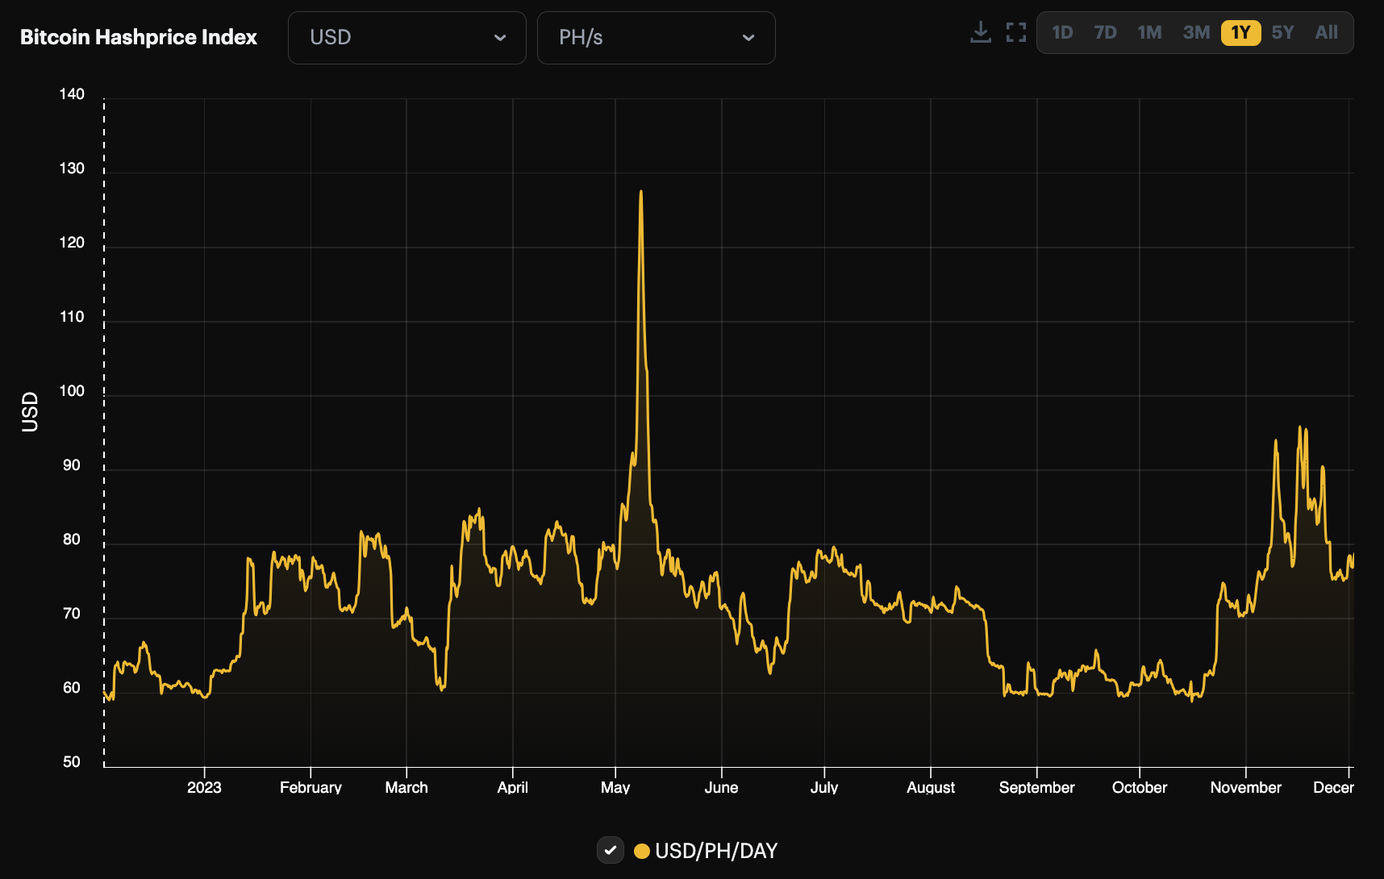The image size is (1384, 879).
Task: Select the 1D time range
Action: point(1062,32)
